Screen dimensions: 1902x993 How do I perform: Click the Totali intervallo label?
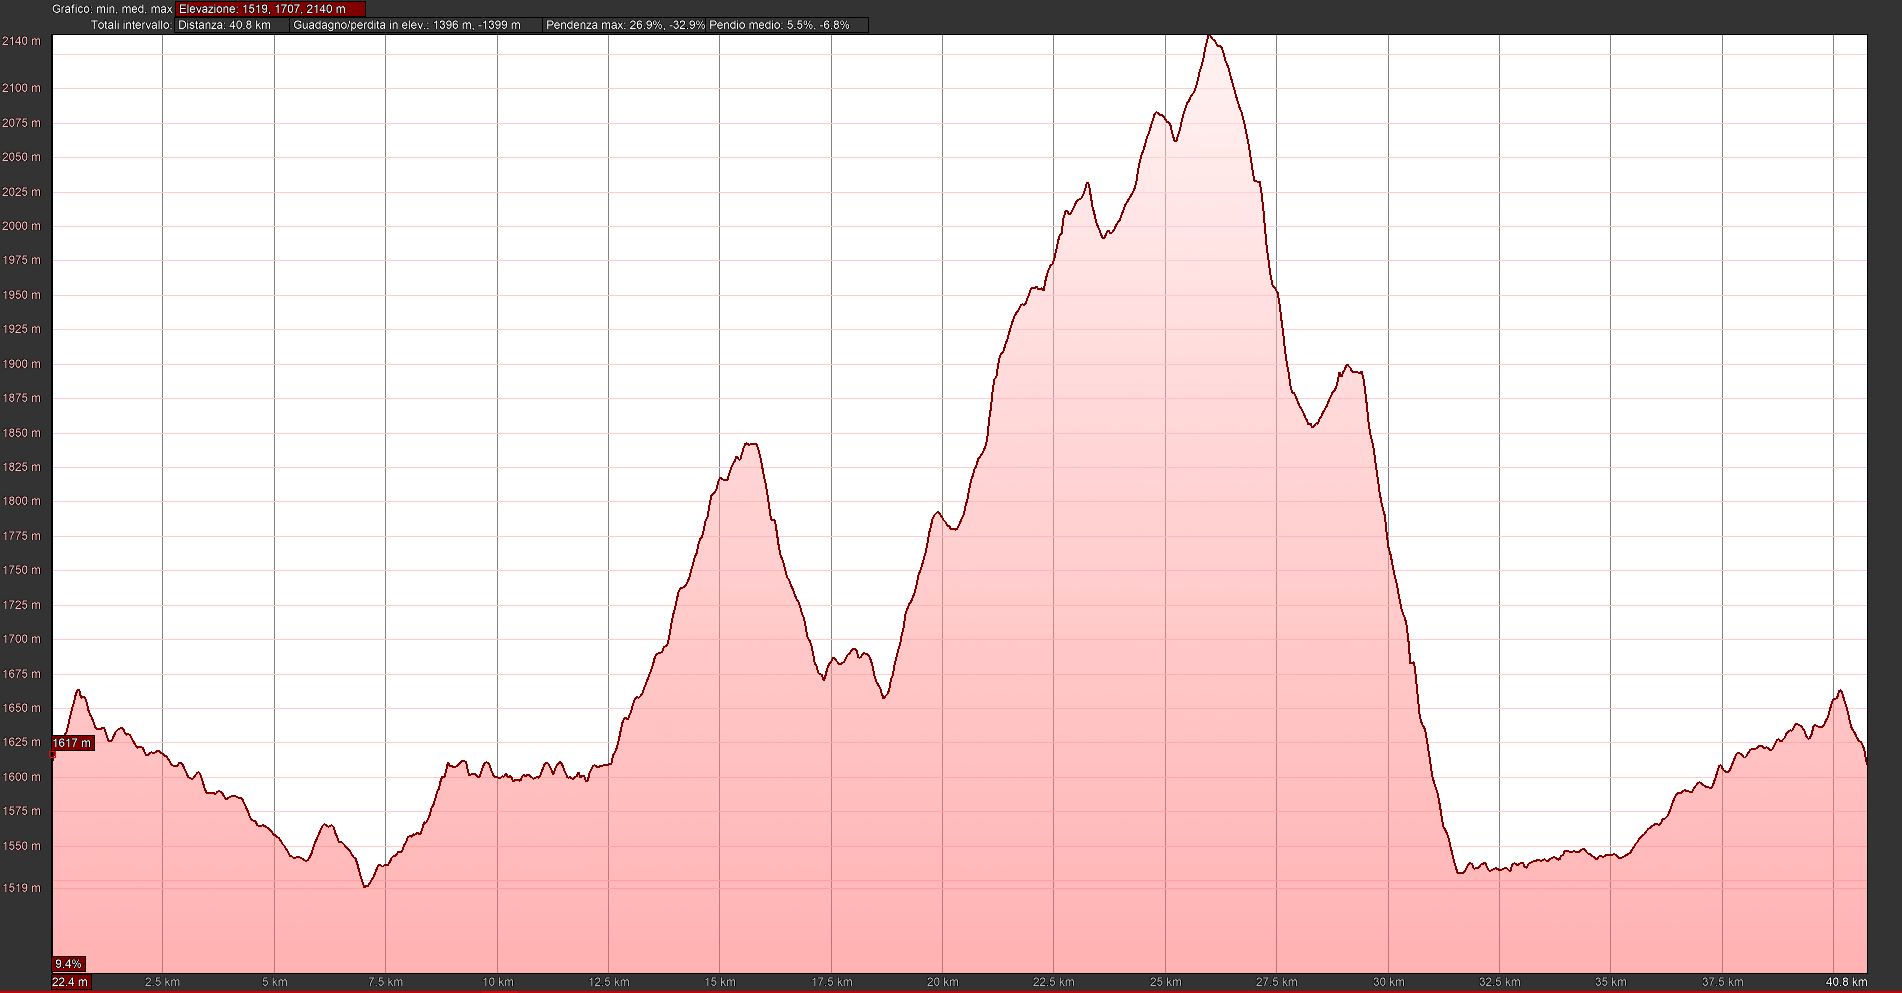[131, 25]
